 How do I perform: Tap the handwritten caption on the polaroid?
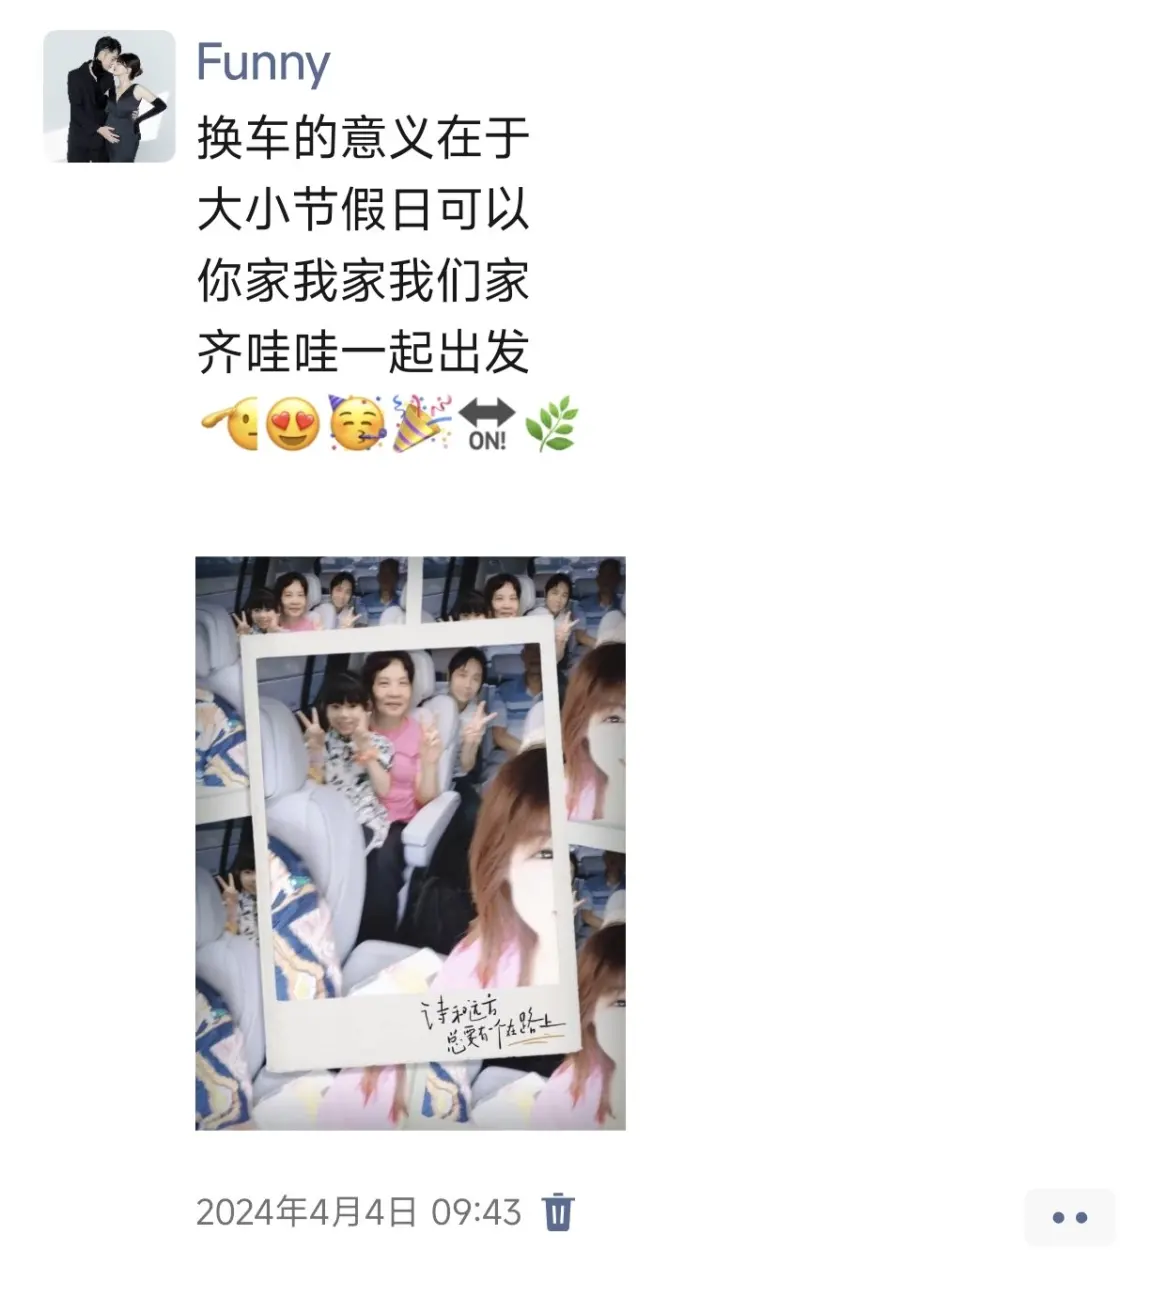tap(493, 1022)
